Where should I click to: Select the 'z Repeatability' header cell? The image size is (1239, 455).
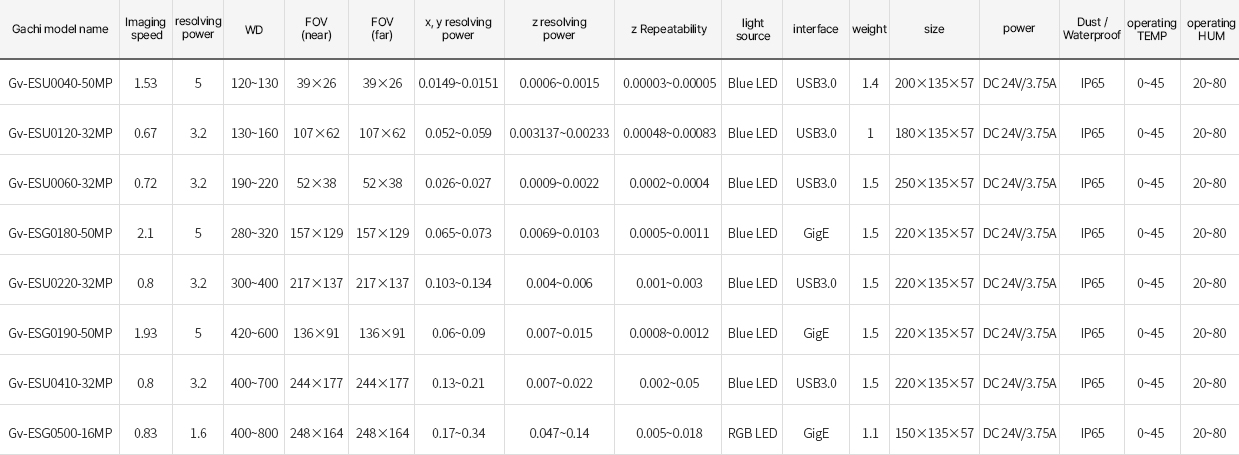click(x=669, y=29)
